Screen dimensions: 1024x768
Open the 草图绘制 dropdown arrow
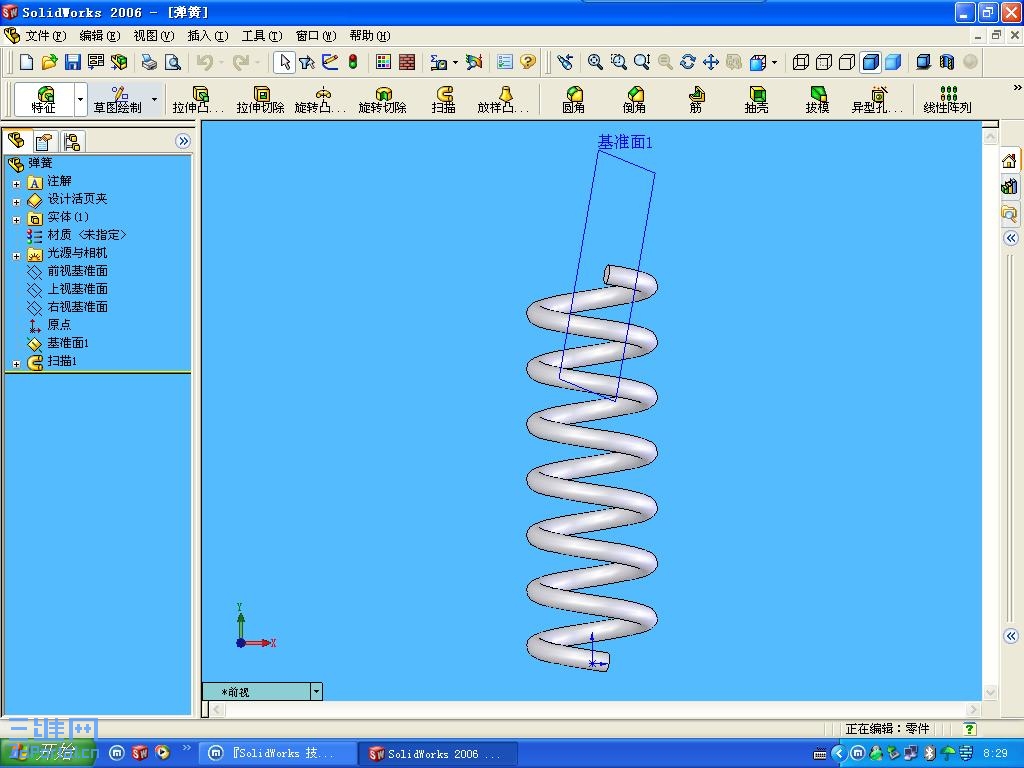pyautogui.click(x=155, y=100)
